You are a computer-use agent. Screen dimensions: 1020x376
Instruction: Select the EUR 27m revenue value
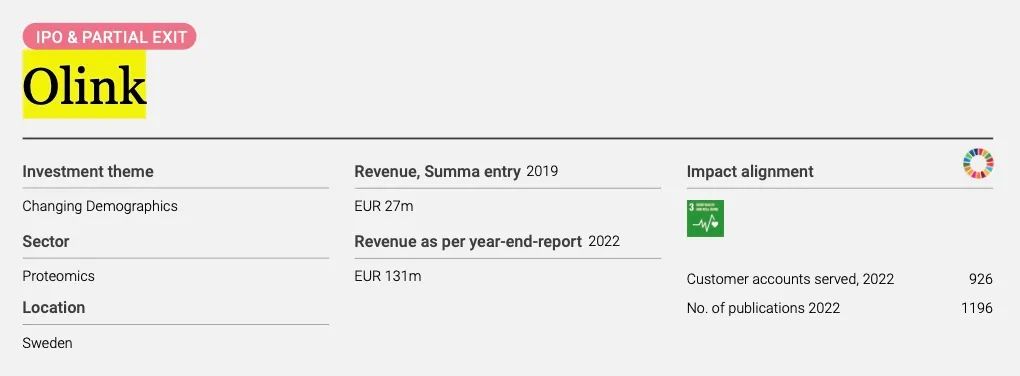pos(384,206)
